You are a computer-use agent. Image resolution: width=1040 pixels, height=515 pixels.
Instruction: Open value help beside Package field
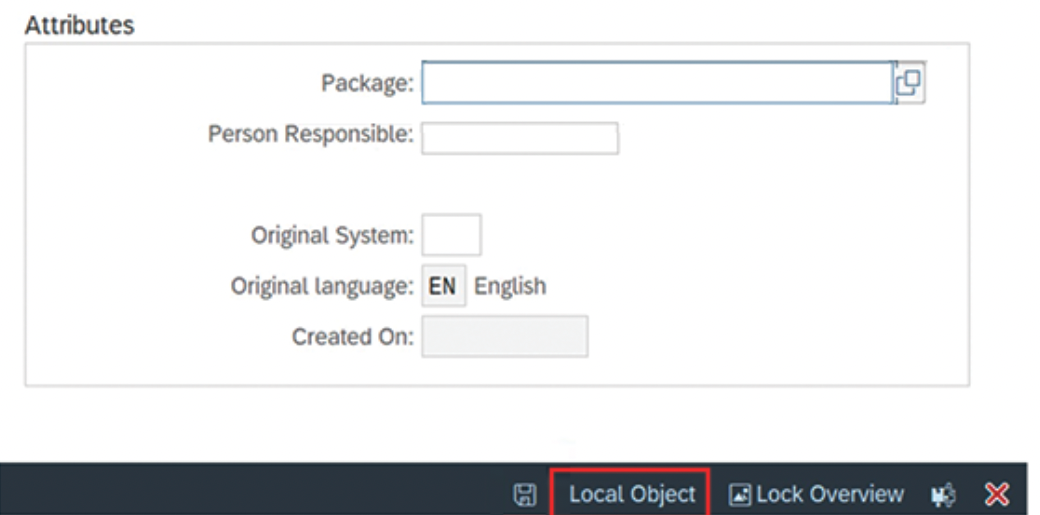point(908,84)
